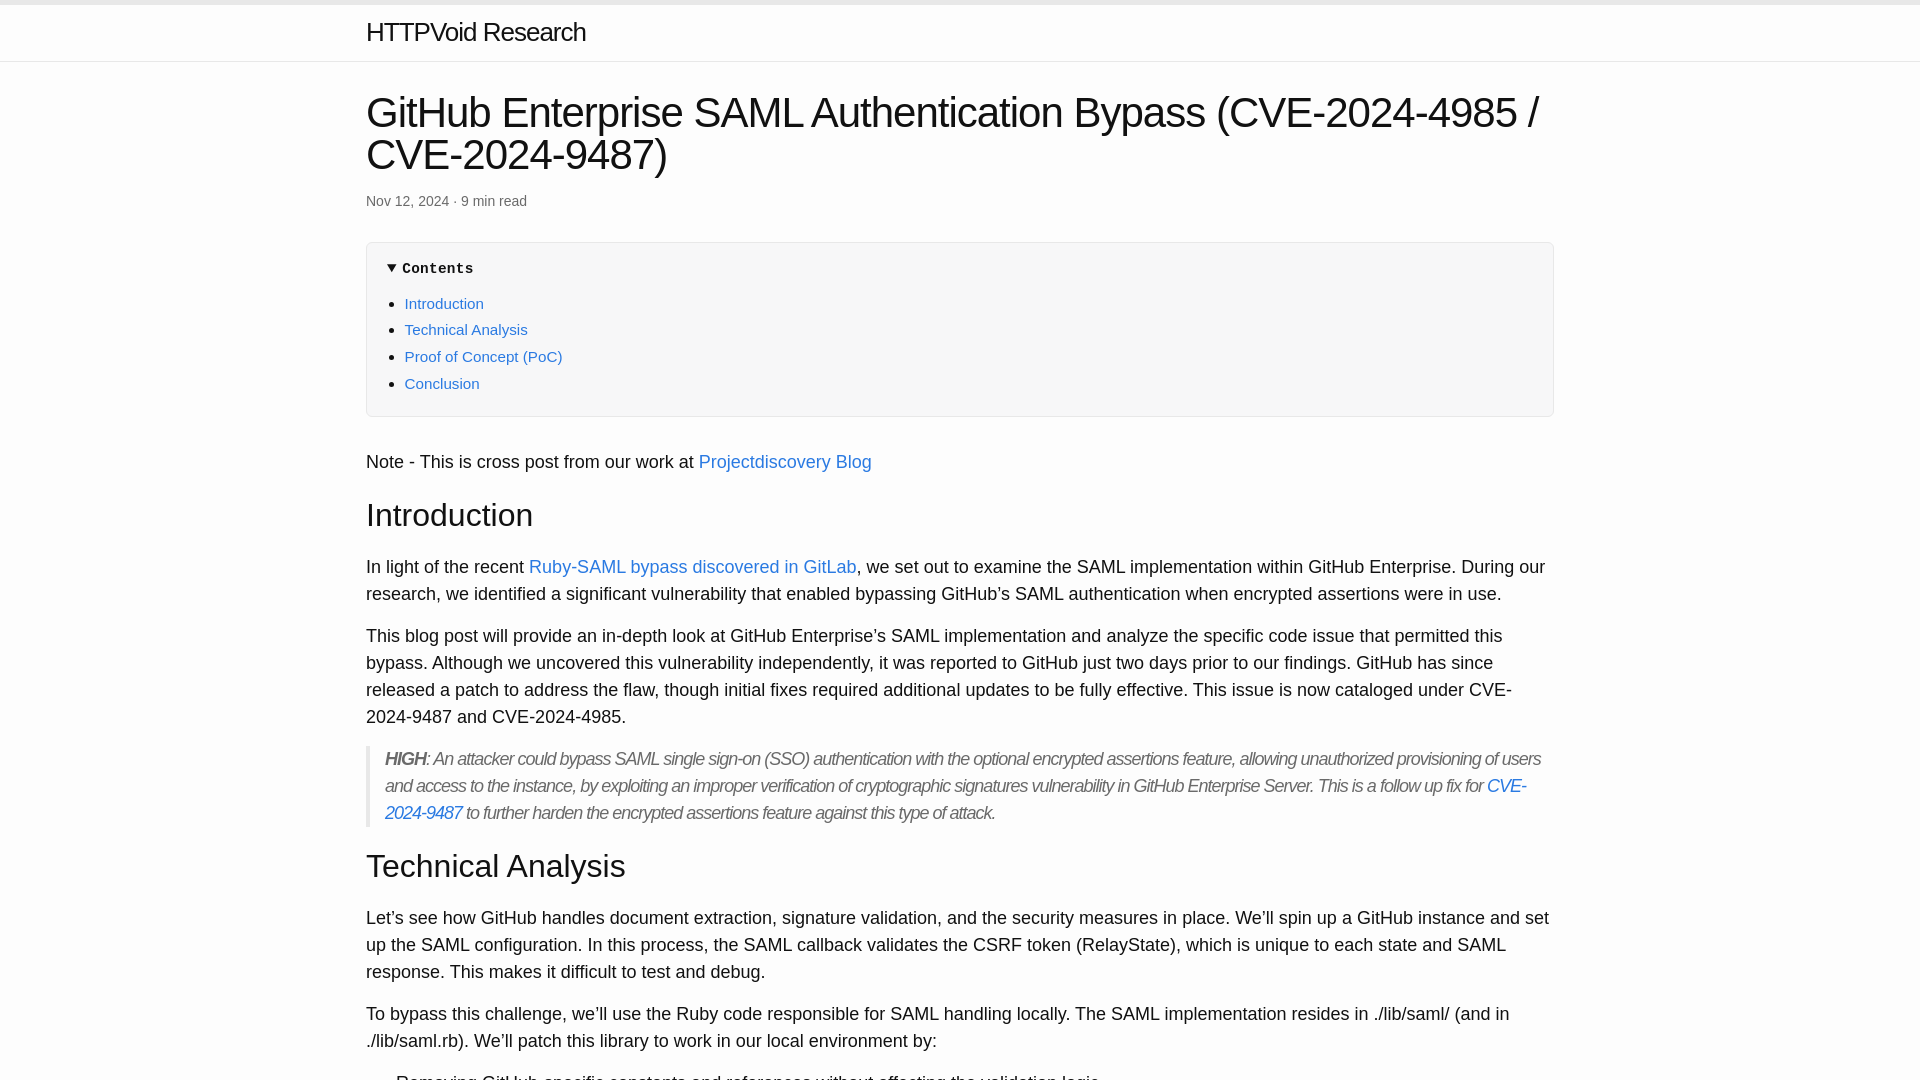Image resolution: width=1920 pixels, height=1080 pixels.
Task: Go to Conclusion contents link
Action: 442,383
